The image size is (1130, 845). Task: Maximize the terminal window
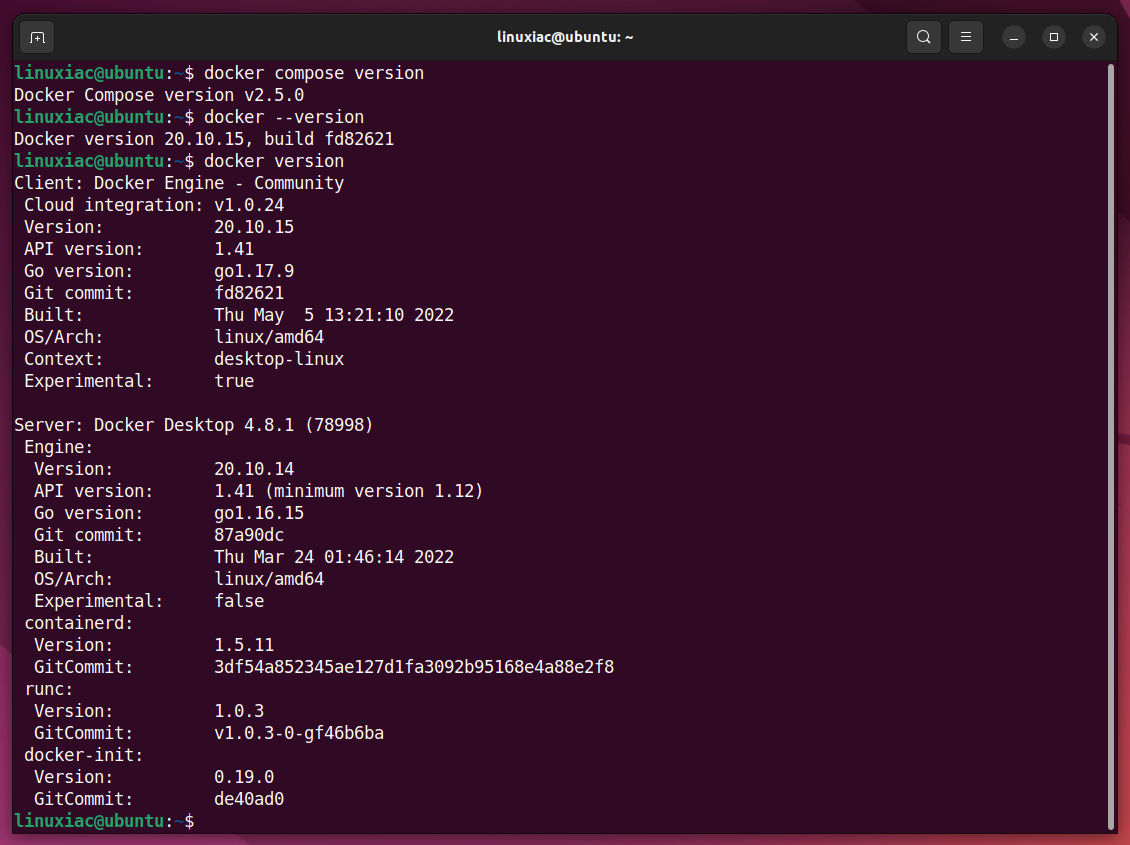click(x=1054, y=37)
